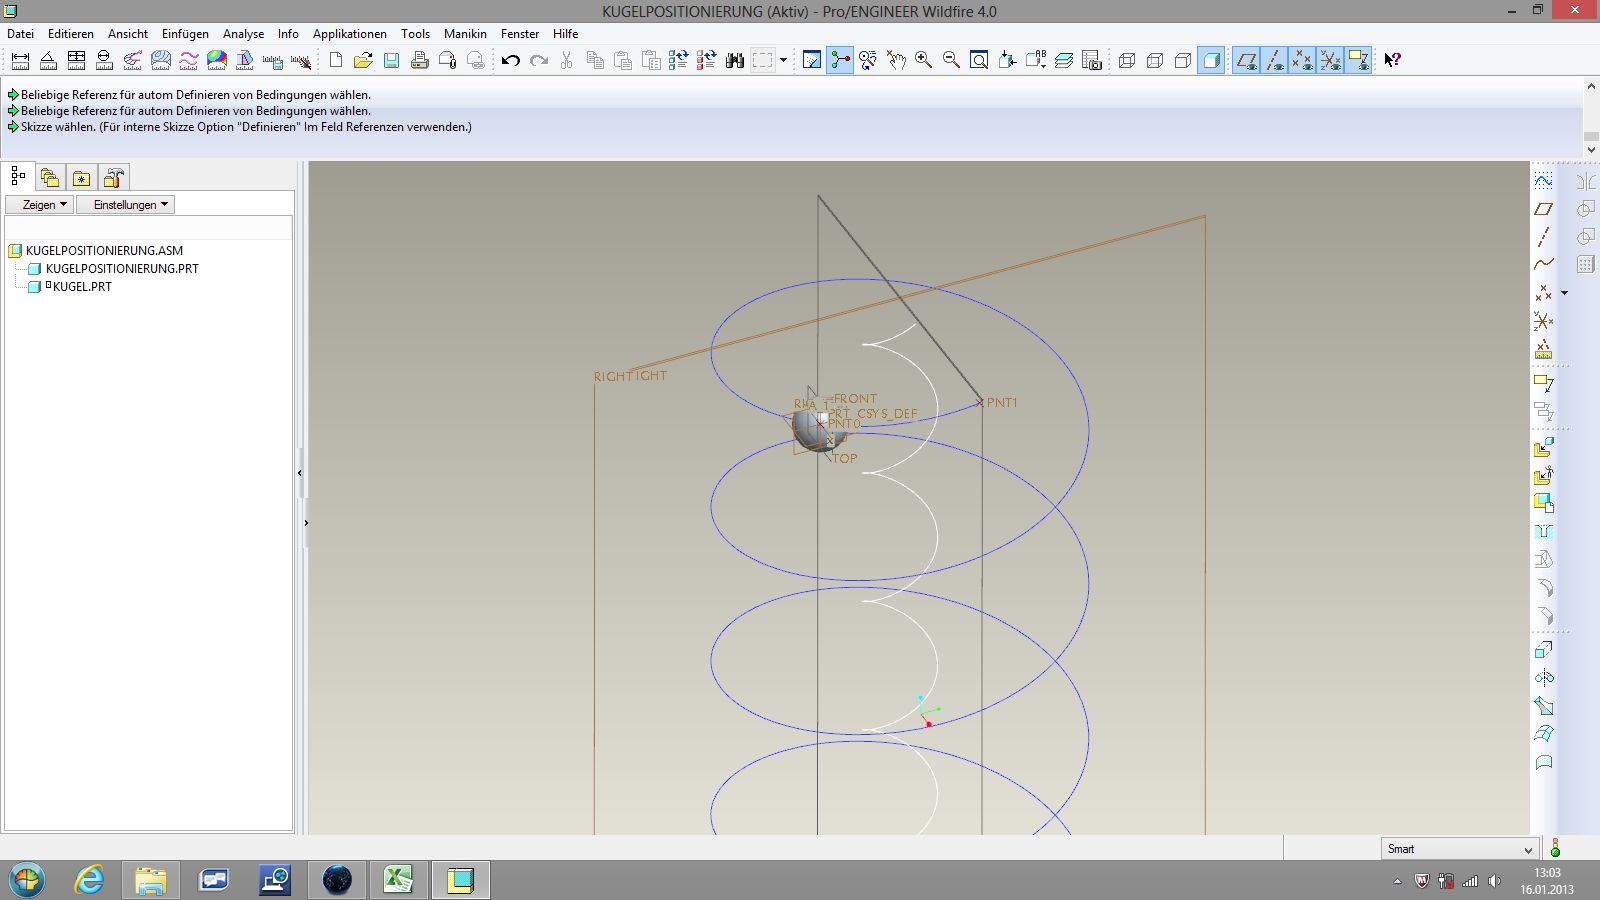The image size is (1600, 900).
Task: Switch to the Folder Browser navigator tab
Action: point(50,178)
